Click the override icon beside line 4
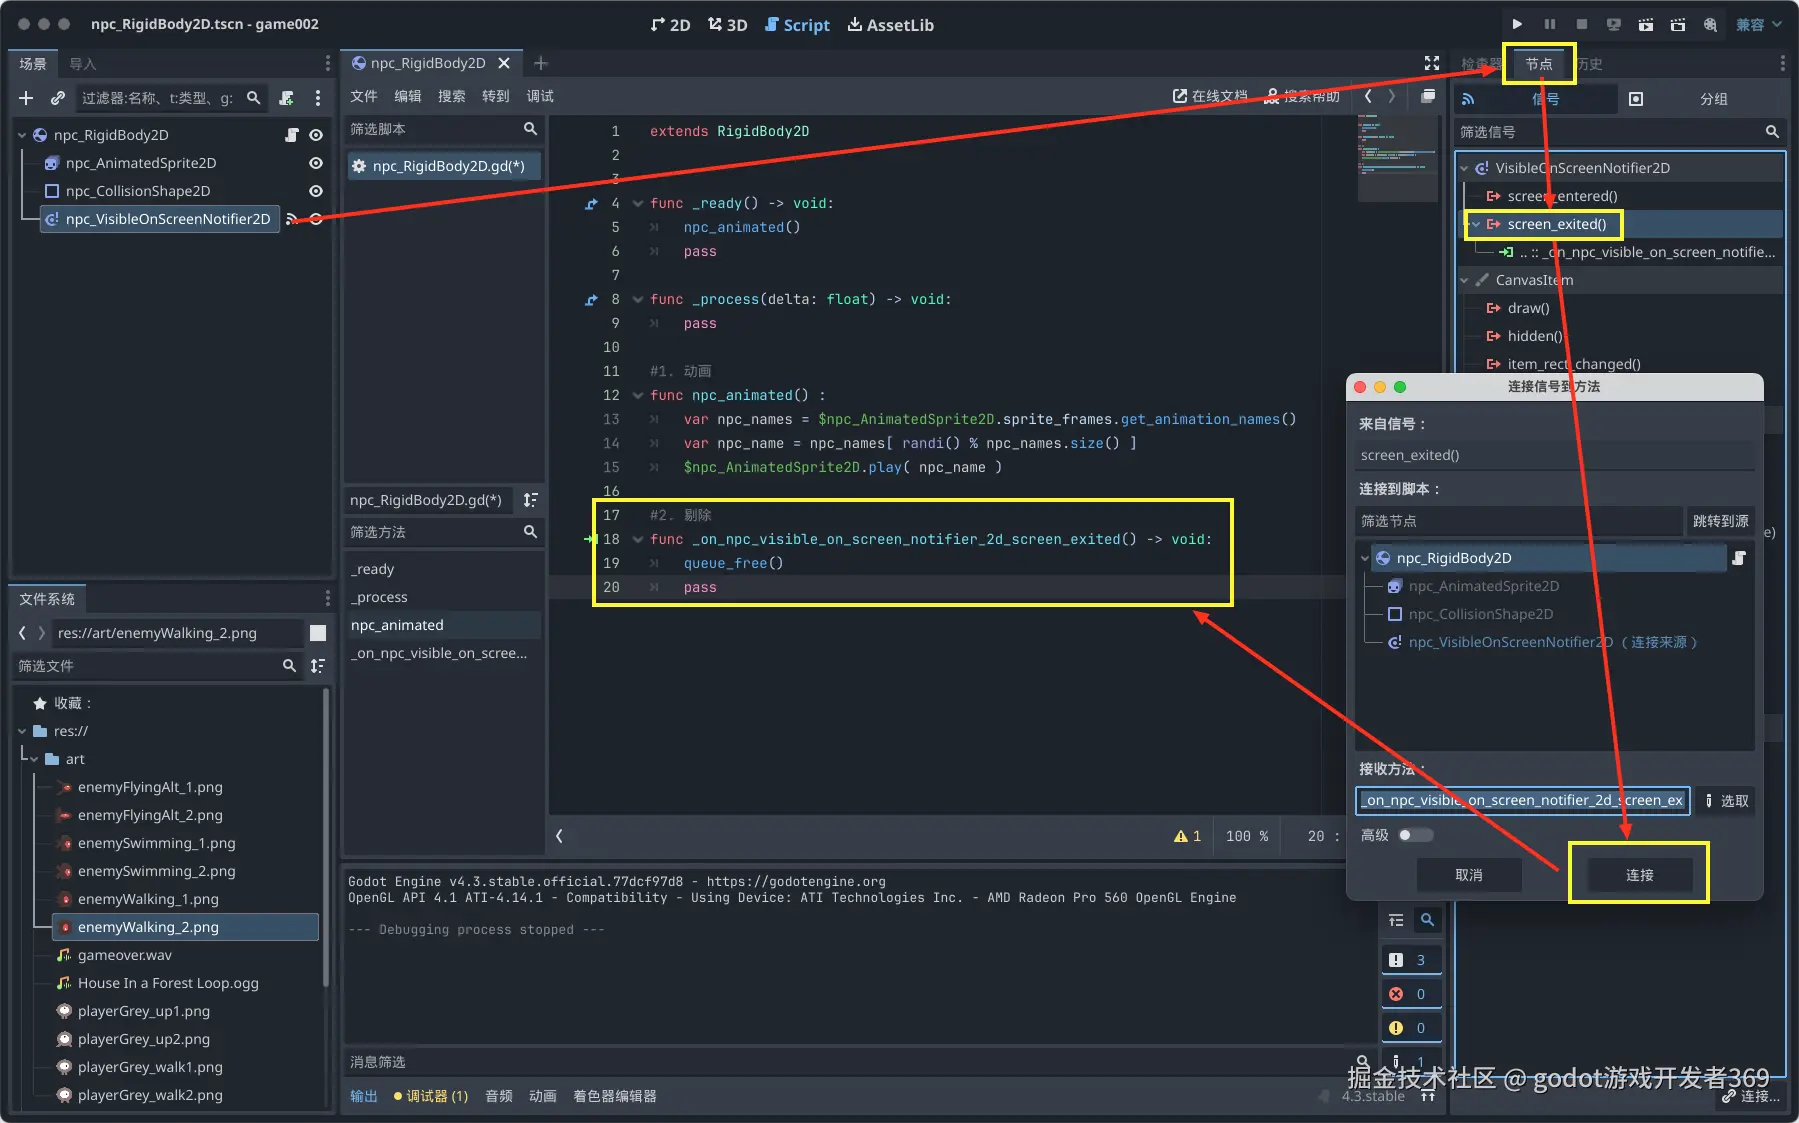This screenshot has width=1799, height=1123. (x=591, y=203)
